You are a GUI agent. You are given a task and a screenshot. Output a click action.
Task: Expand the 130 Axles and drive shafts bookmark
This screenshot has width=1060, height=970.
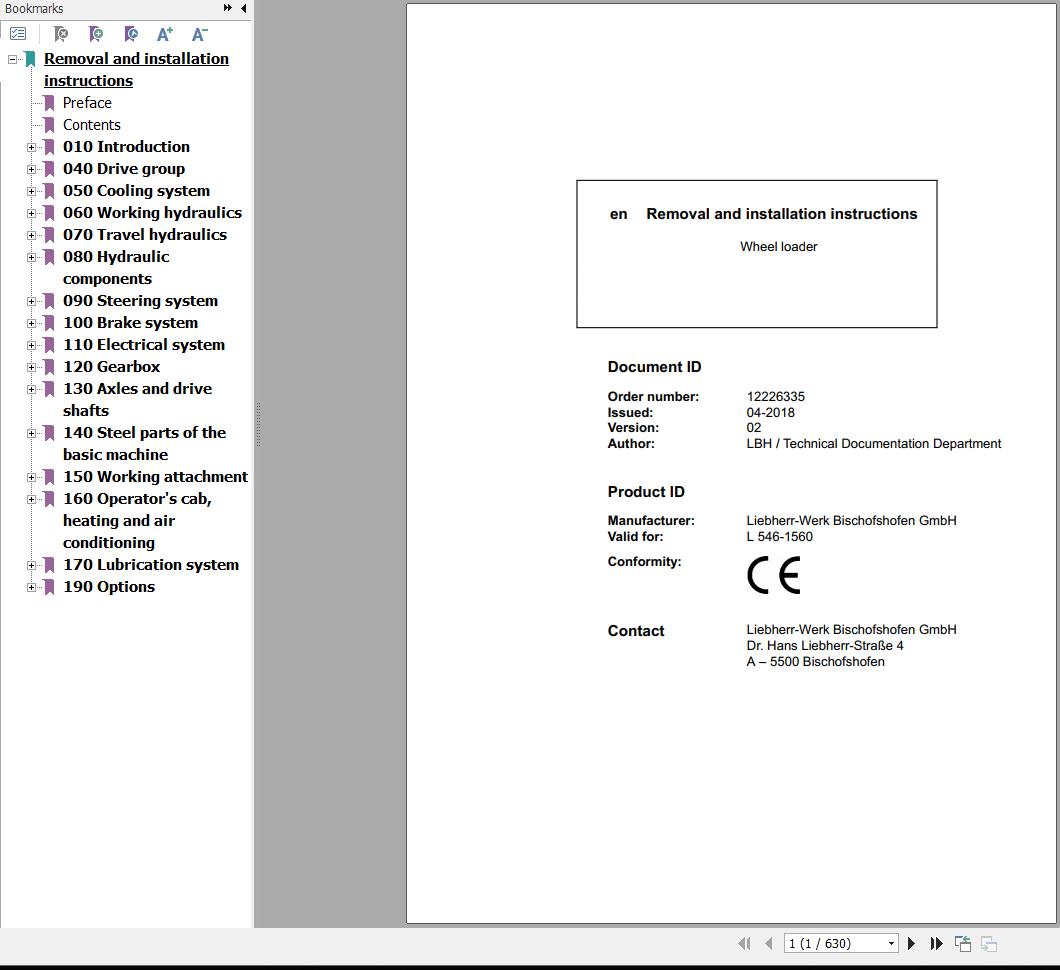(x=31, y=389)
